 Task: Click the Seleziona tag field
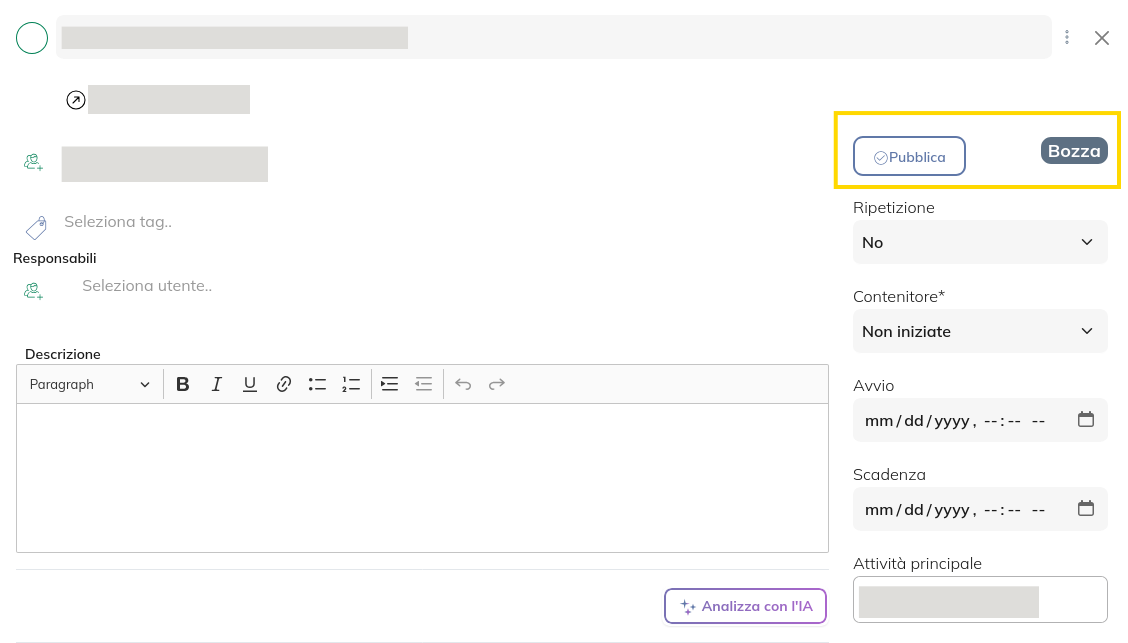[x=118, y=222]
